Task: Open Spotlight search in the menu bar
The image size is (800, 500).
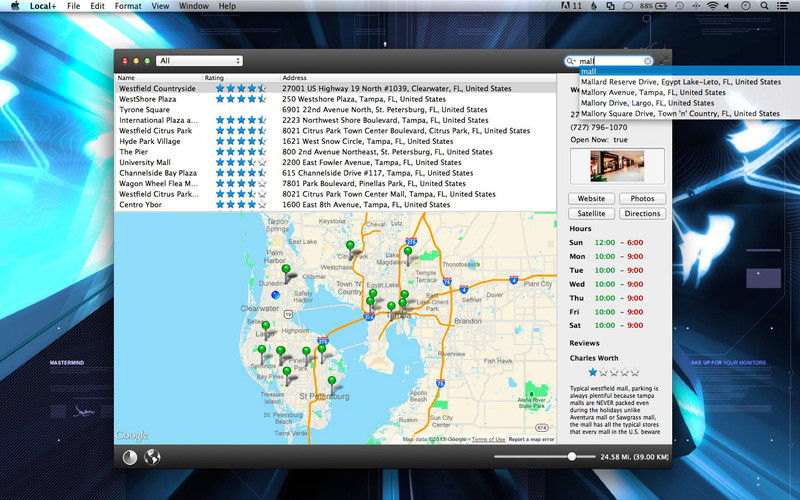Action: (x=764, y=6)
